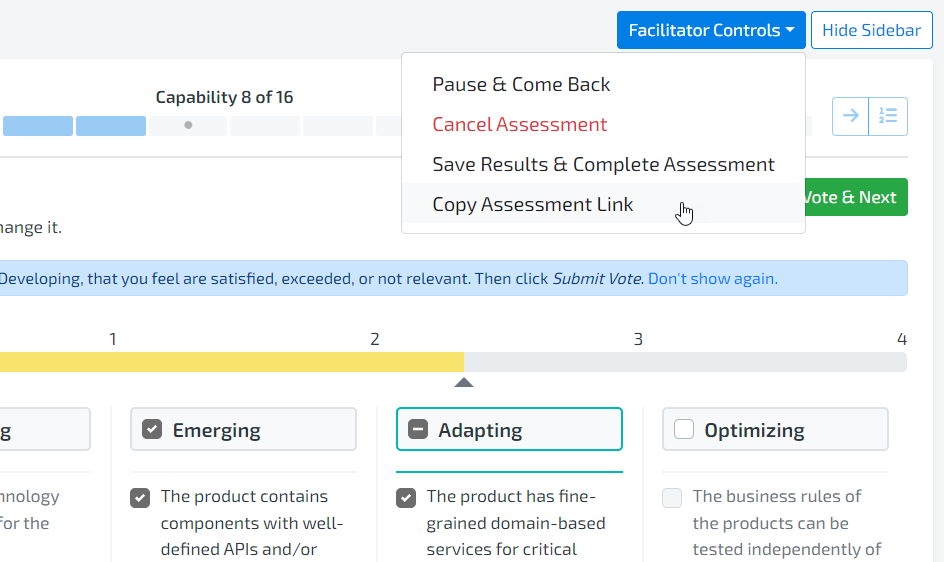
Task: Click the Adapting level header box
Action: click(510, 430)
